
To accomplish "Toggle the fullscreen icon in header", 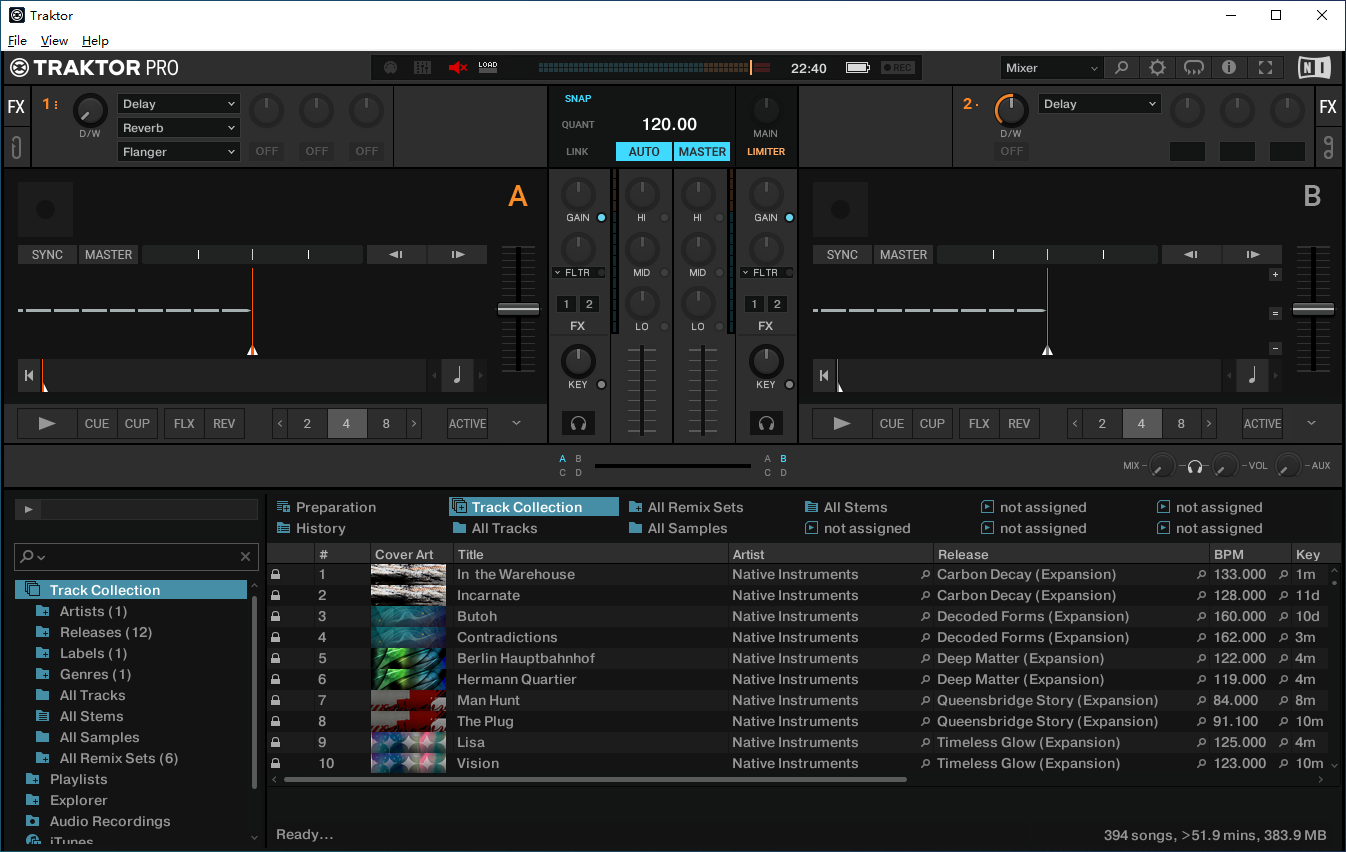I will coord(1265,68).
